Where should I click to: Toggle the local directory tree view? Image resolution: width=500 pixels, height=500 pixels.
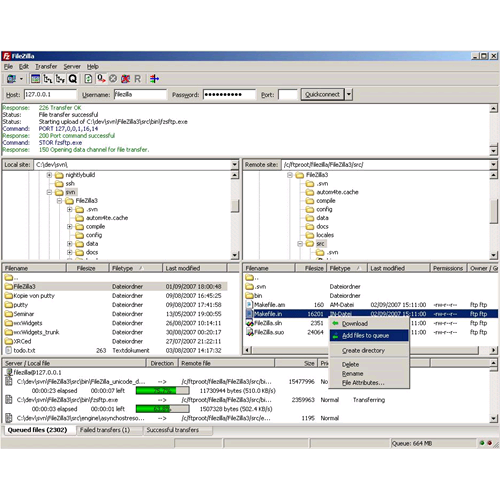coord(48,79)
